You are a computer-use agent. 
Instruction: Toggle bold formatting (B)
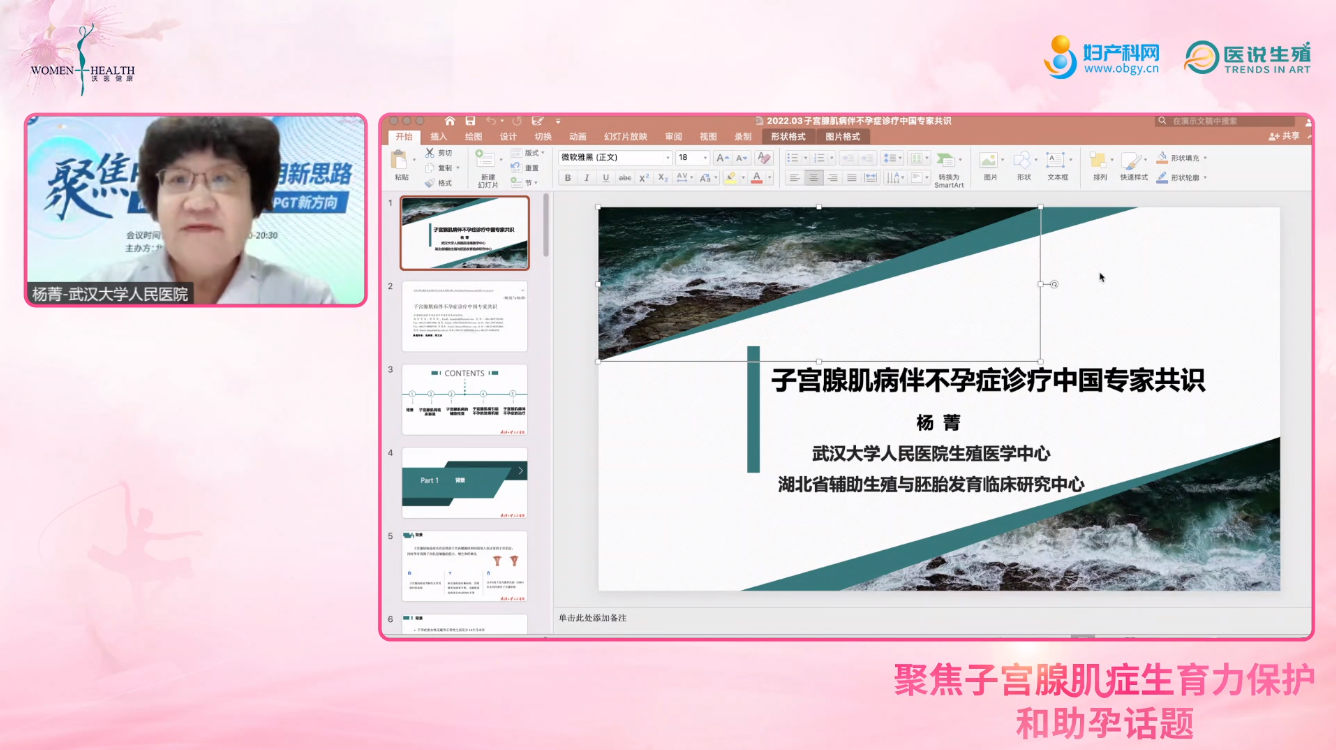[x=567, y=178]
